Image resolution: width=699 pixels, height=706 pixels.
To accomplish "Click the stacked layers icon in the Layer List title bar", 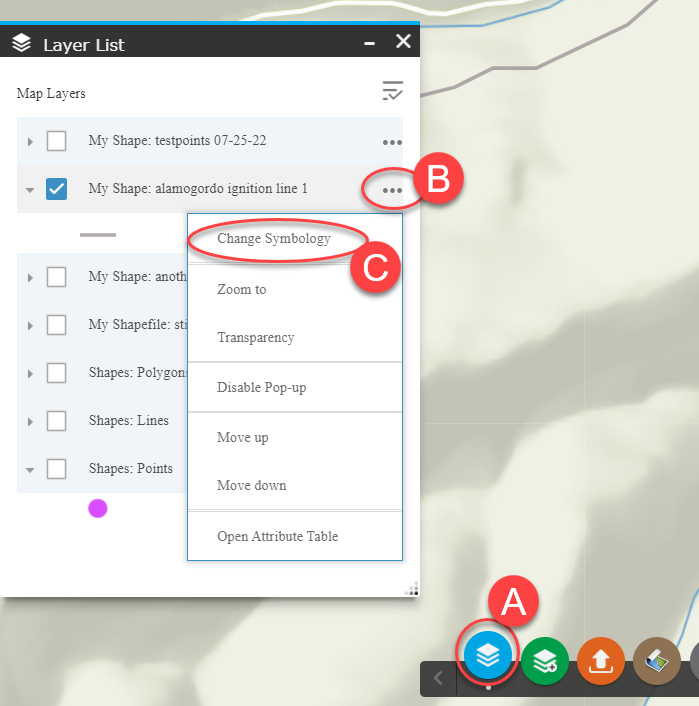I will 21,43.
